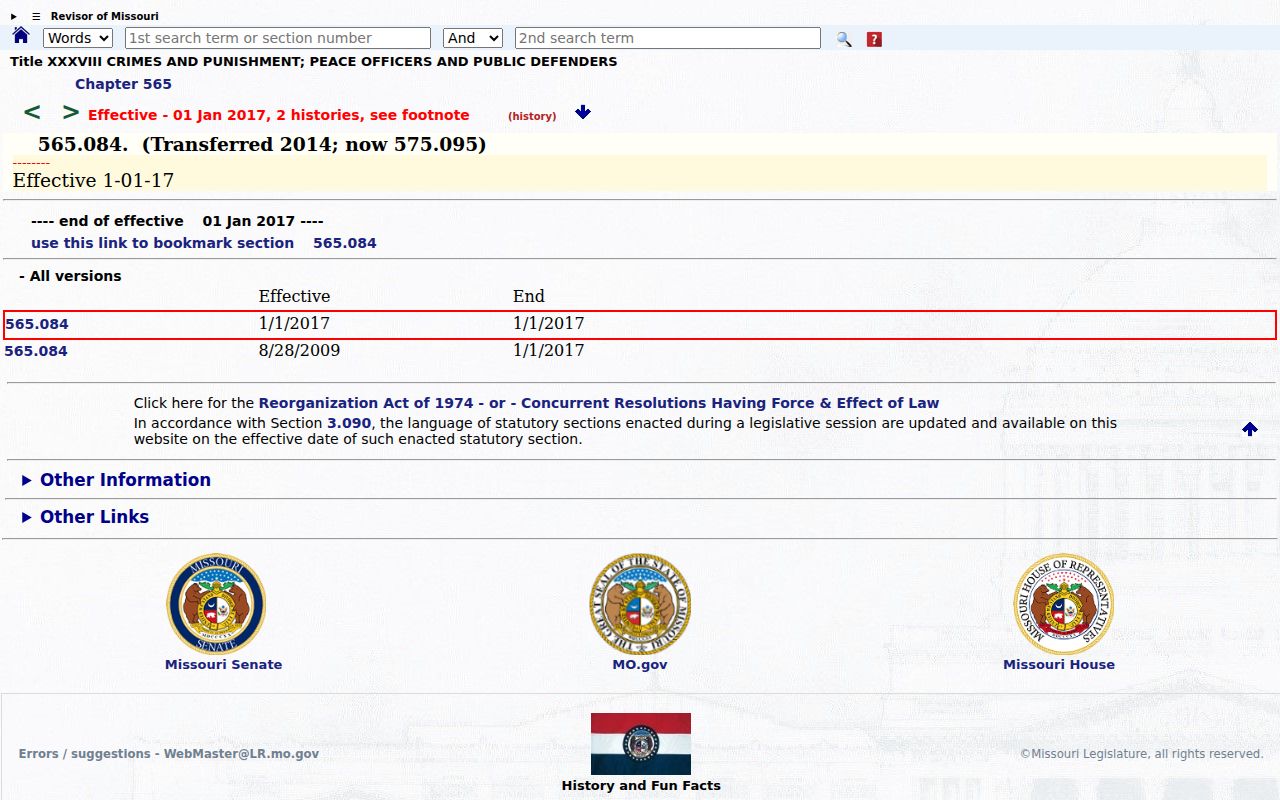Click the magnifier search icon
Image resolution: width=1280 pixels, height=800 pixels.
844,39
